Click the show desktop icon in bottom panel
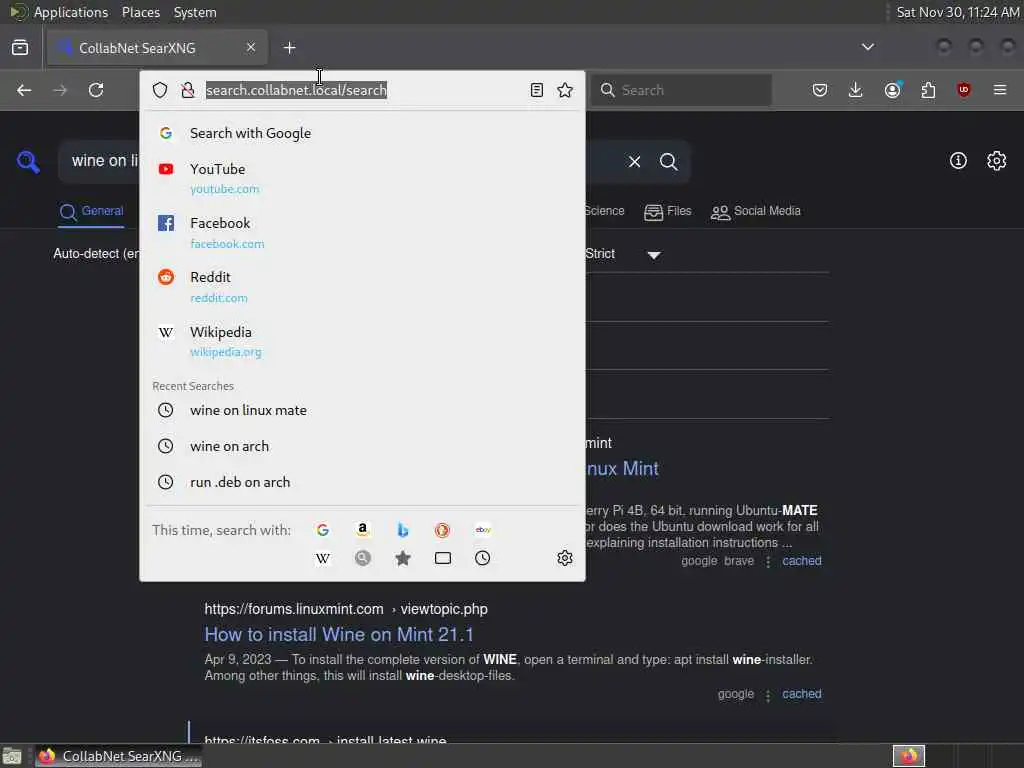This screenshot has height=768, width=1024. [12, 756]
